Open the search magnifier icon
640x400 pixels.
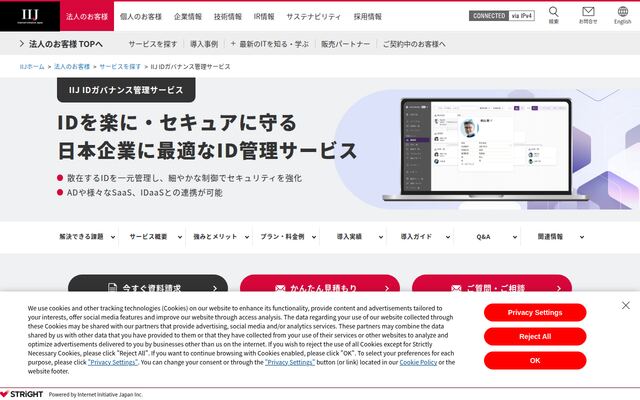(553, 16)
